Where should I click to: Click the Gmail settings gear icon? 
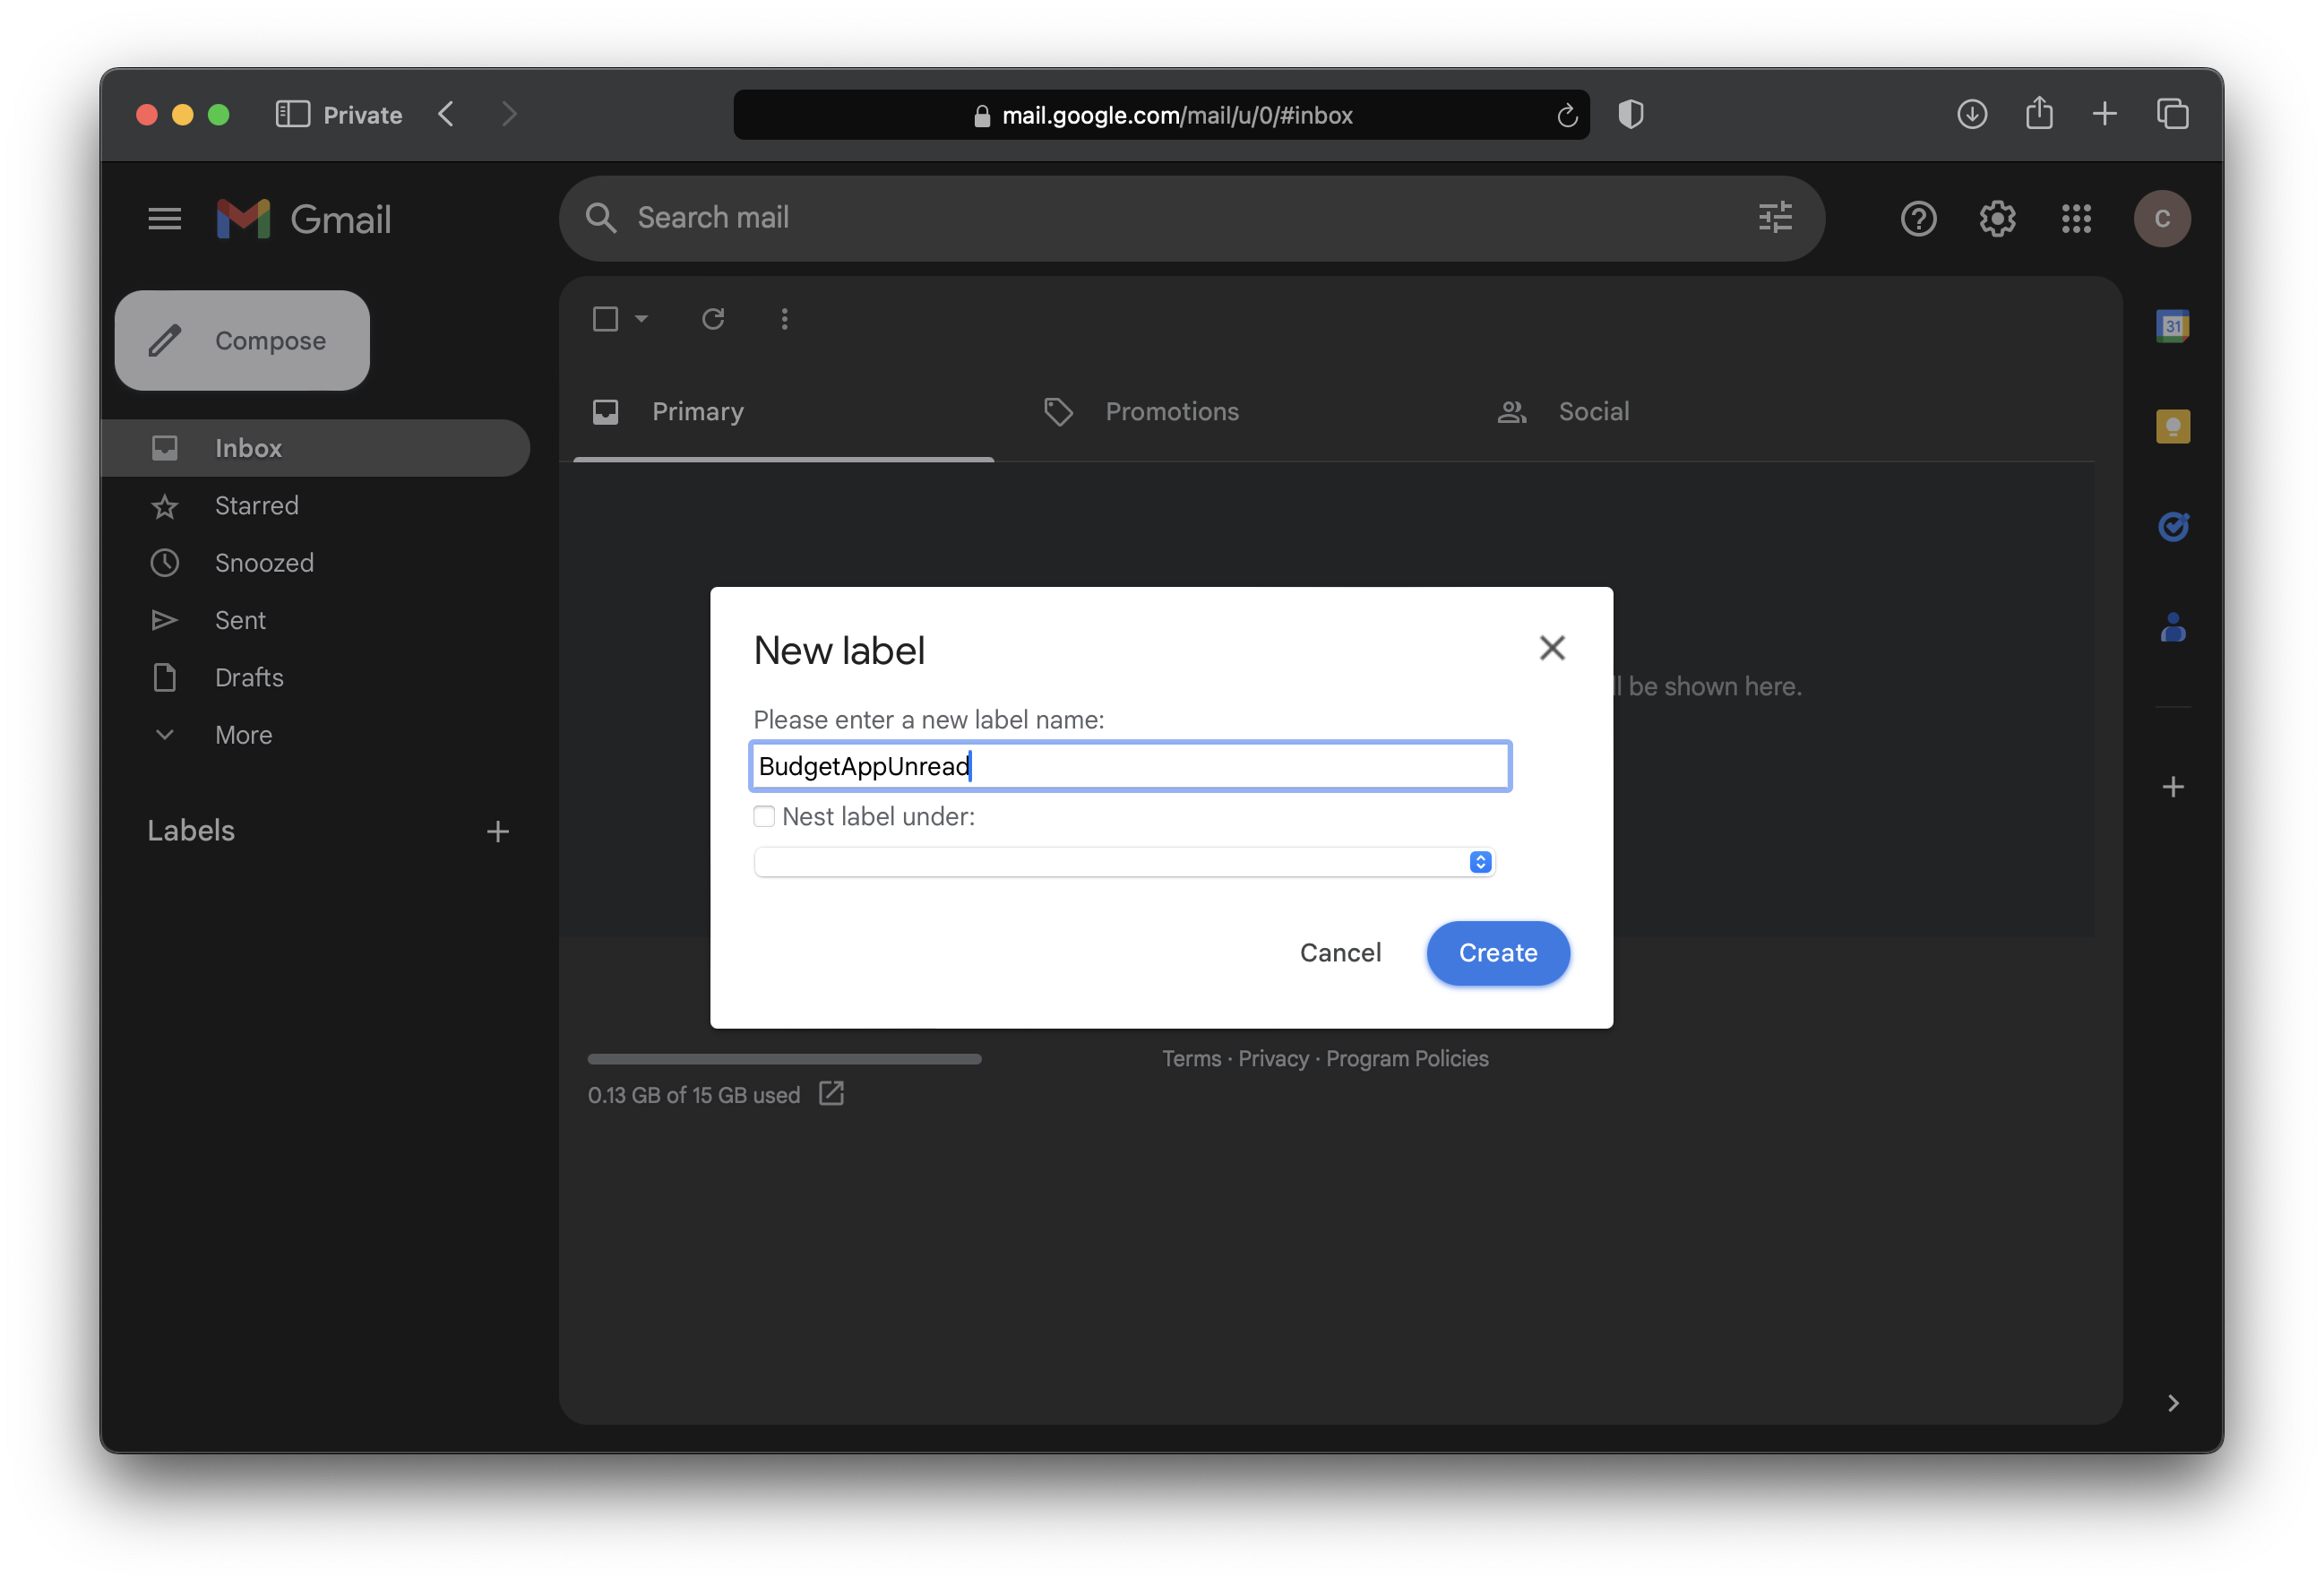pos(1997,218)
